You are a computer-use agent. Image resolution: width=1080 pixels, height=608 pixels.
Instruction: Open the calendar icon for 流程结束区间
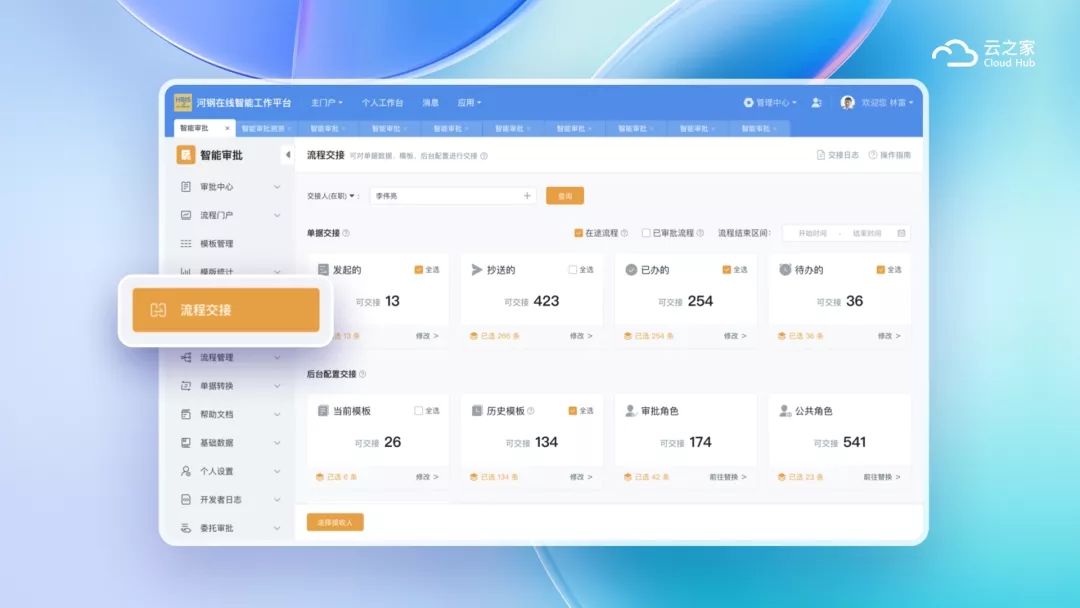click(x=901, y=233)
